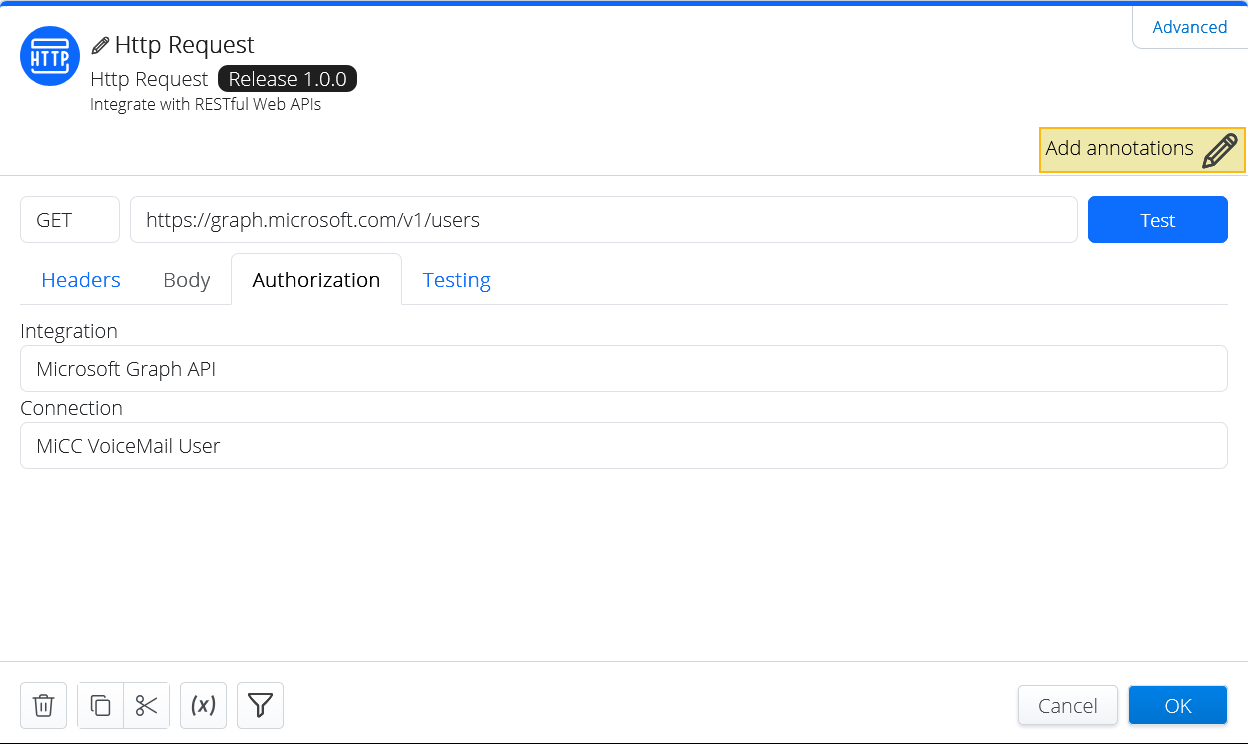Viewport: 1248px width, 744px height.
Task: Copy the activity with the copy icon
Action: (x=101, y=706)
